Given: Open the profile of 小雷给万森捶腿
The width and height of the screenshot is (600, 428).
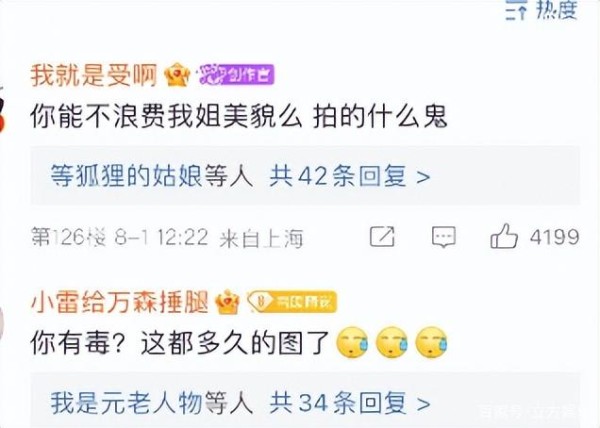Looking at the screenshot, I should point(119,302).
